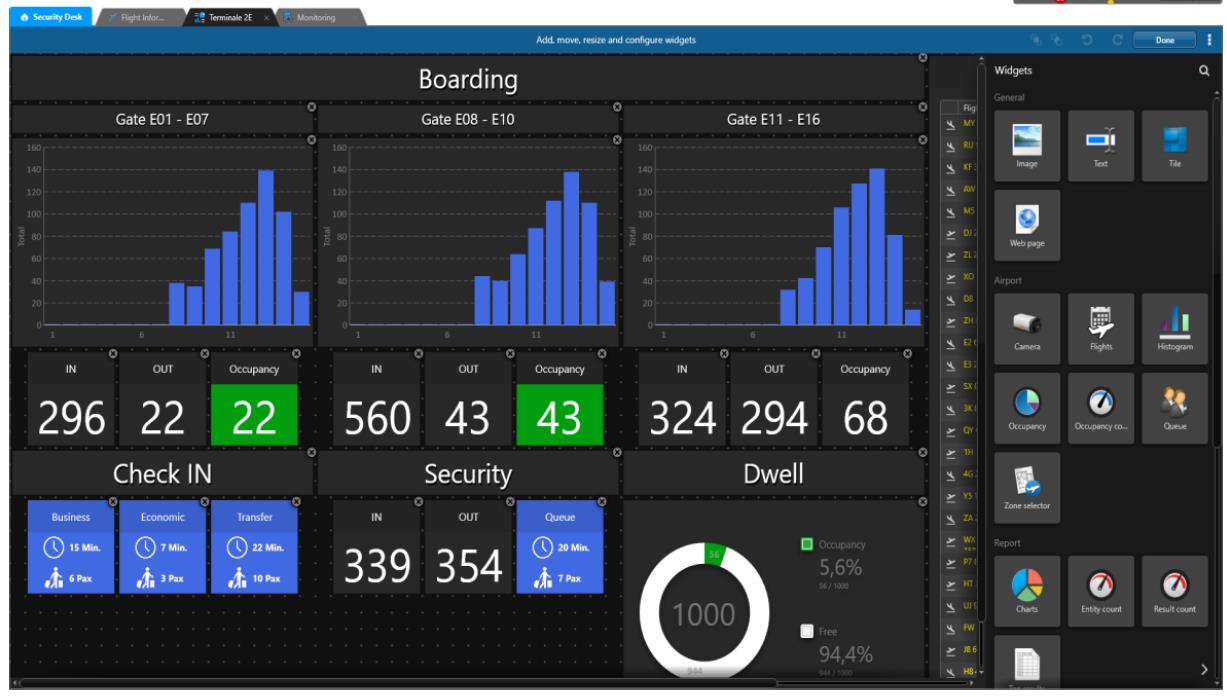Search widgets with the magnifier icon

[1204, 71]
